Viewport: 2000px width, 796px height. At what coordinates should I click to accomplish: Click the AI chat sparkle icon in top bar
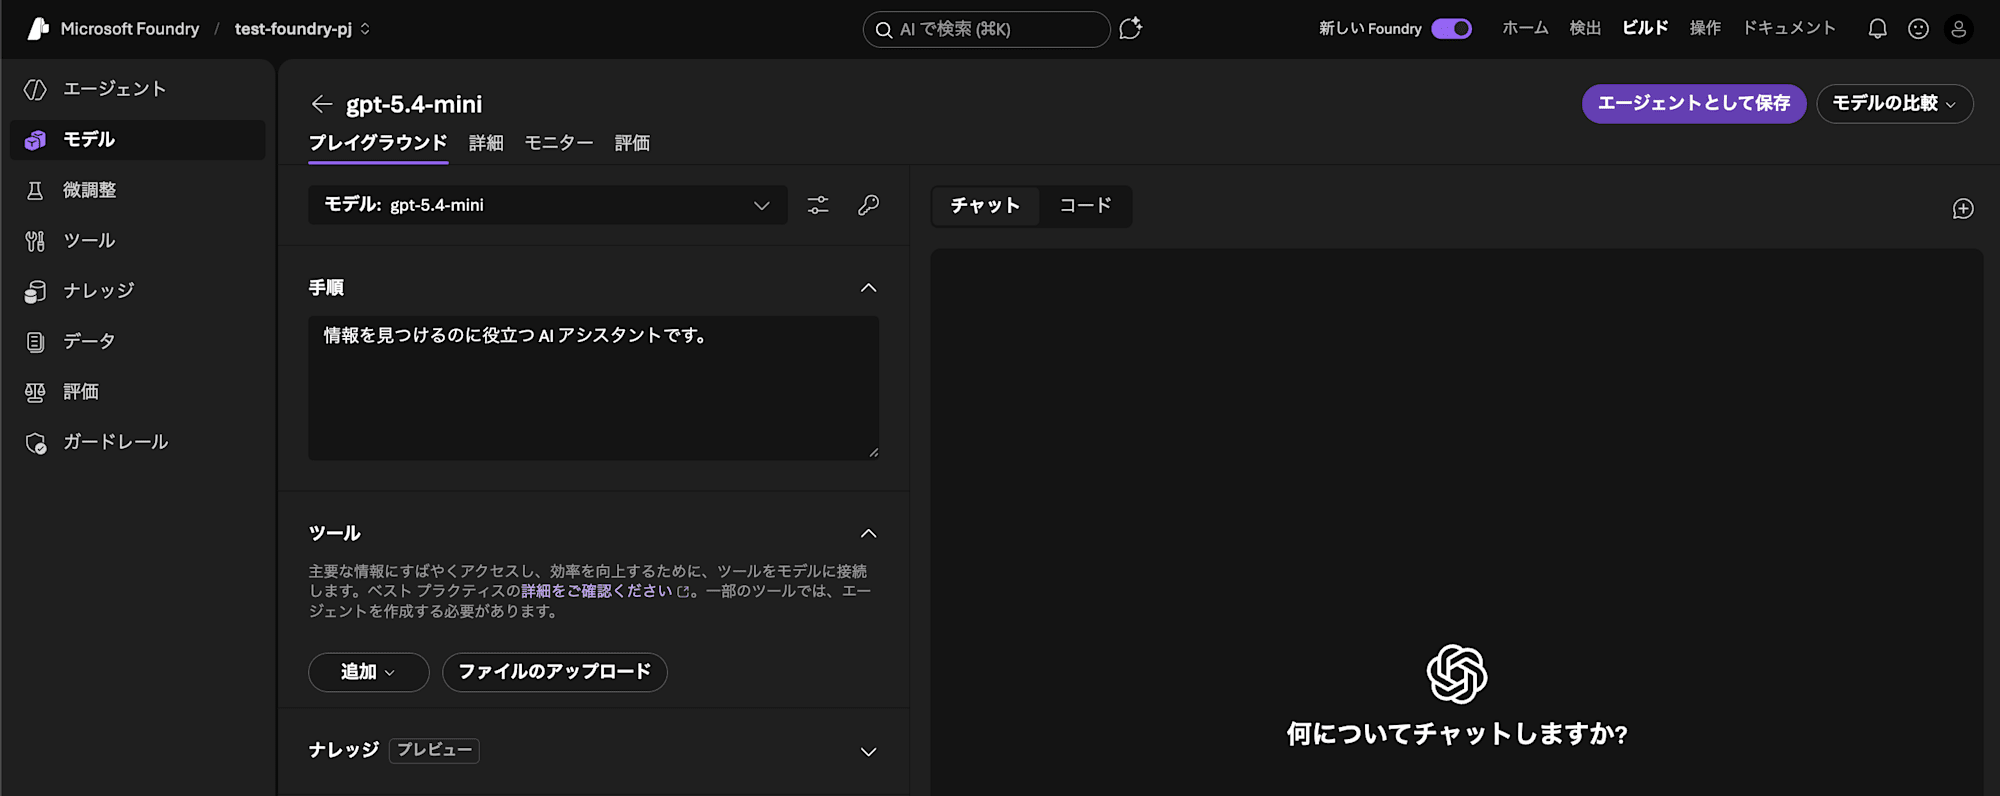point(1131,28)
